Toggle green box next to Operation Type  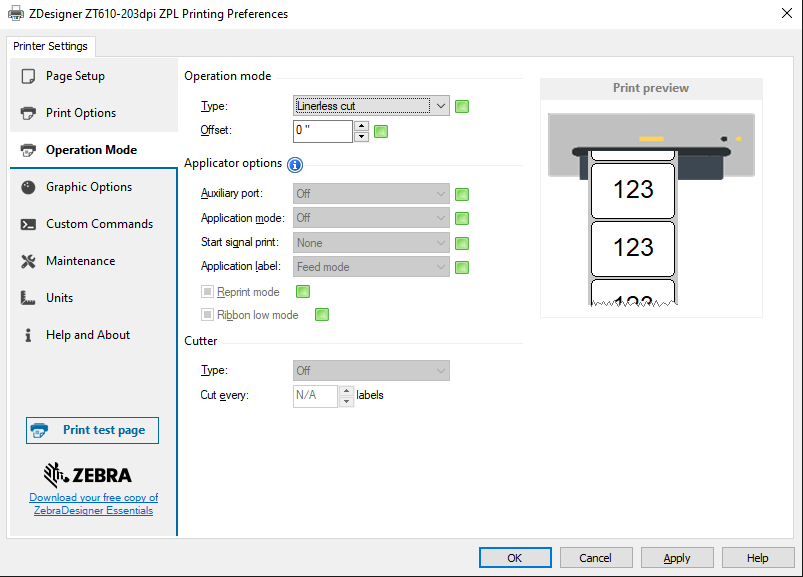pos(462,107)
